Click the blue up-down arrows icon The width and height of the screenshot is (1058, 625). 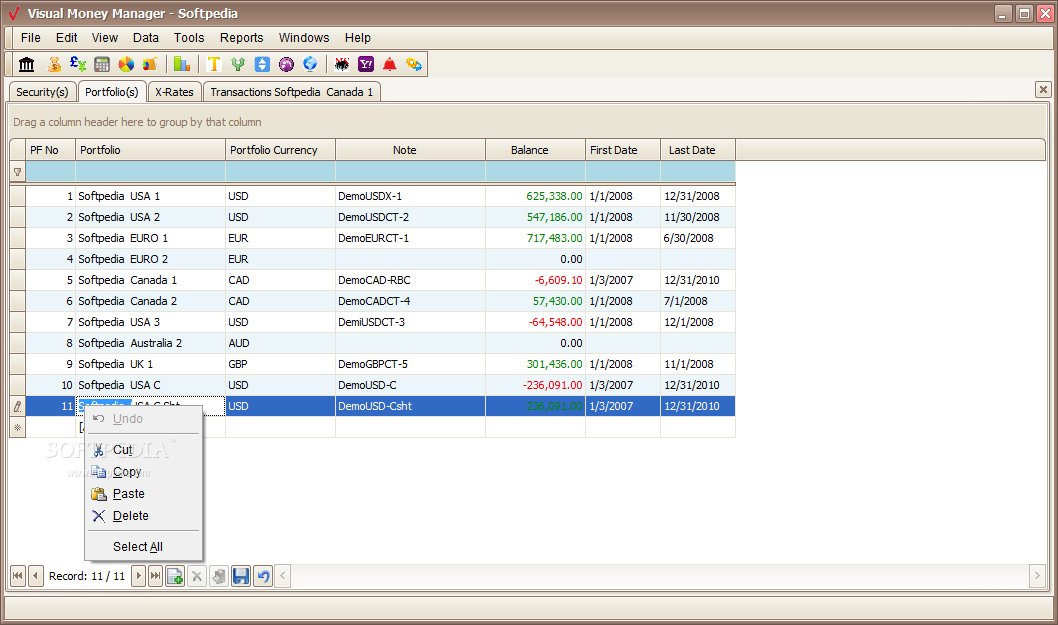pyautogui.click(x=262, y=64)
